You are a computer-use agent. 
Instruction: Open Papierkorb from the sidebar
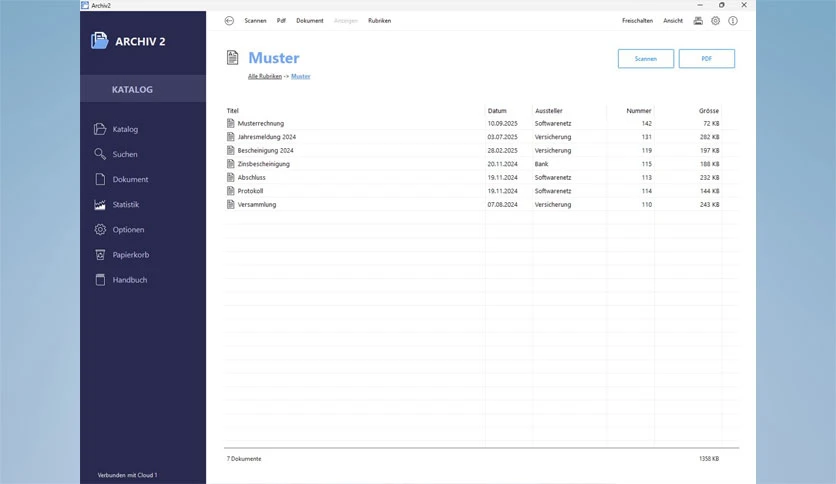tap(131, 255)
